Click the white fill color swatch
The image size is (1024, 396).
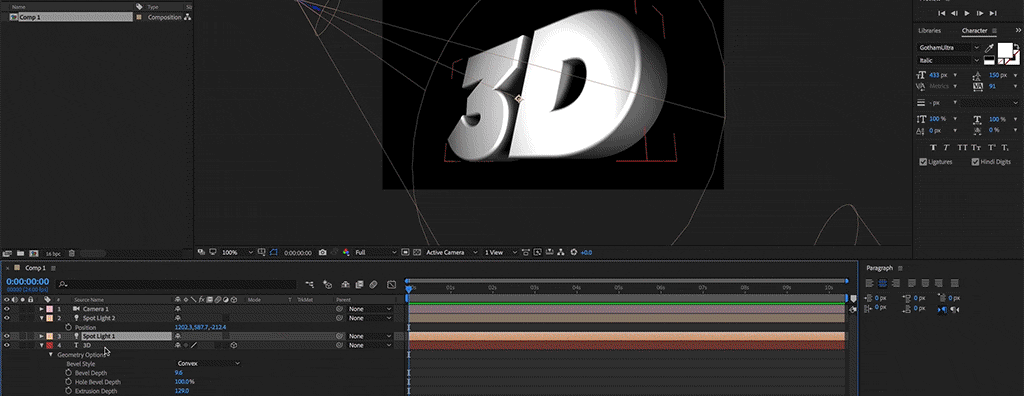pyautogui.click(x=1004, y=50)
